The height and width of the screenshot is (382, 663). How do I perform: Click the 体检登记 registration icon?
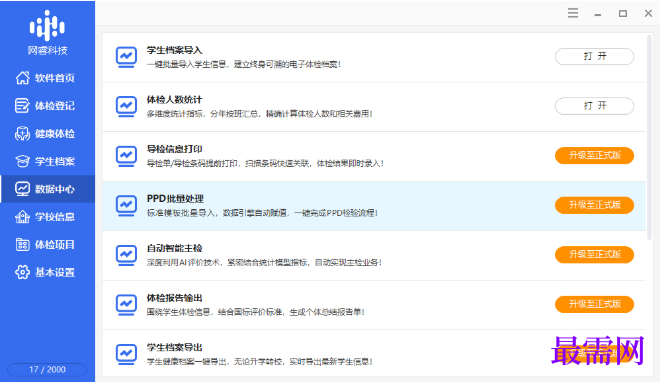tap(22, 105)
